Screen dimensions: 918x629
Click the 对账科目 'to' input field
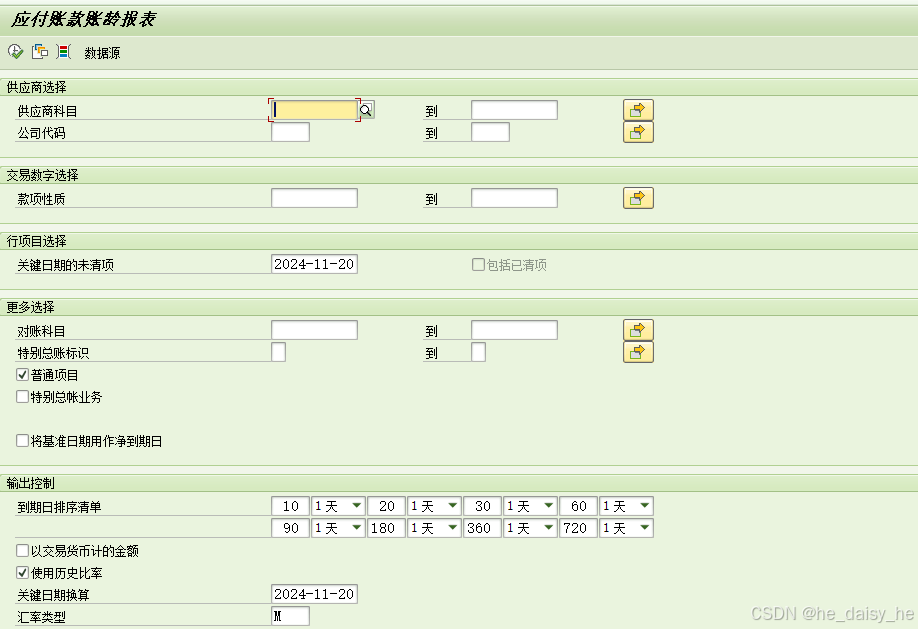coord(514,330)
